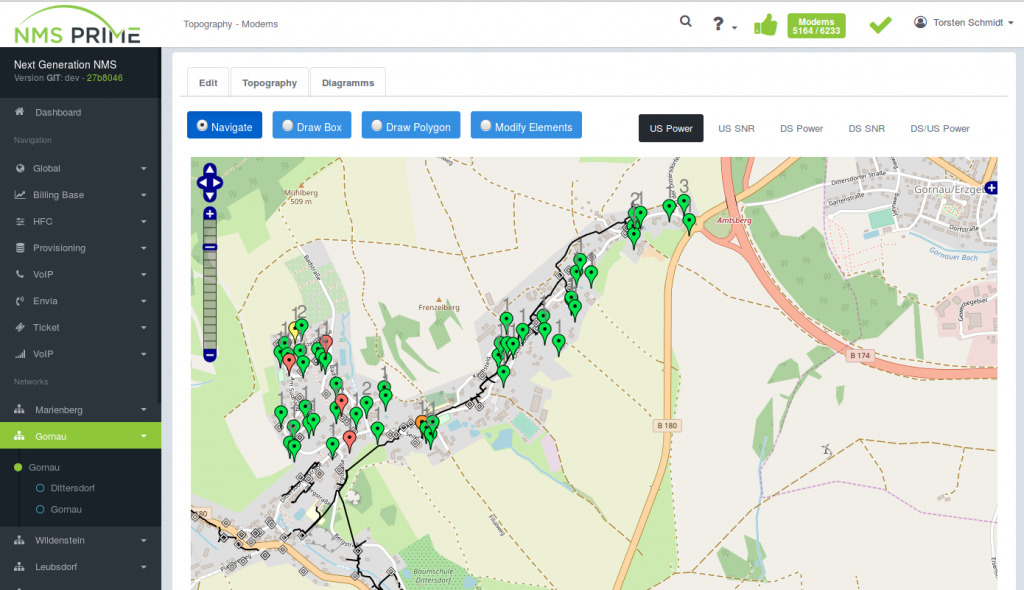Select the DS SNR view
The height and width of the screenshot is (590, 1024).
pyautogui.click(x=867, y=128)
